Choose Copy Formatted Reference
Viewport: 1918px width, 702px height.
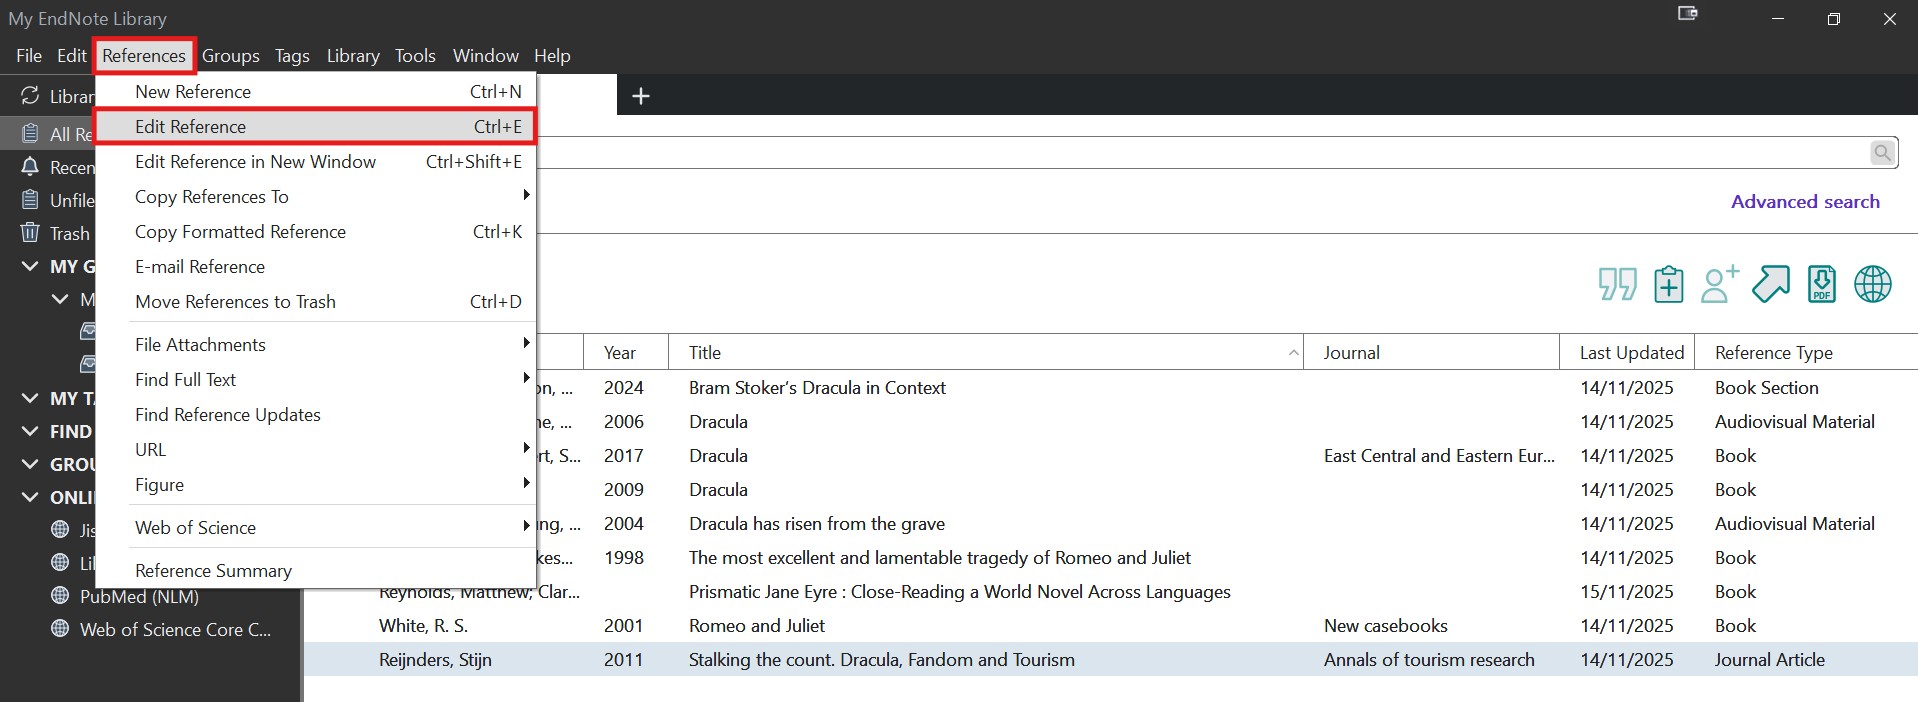pyautogui.click(x=315, y=231)
